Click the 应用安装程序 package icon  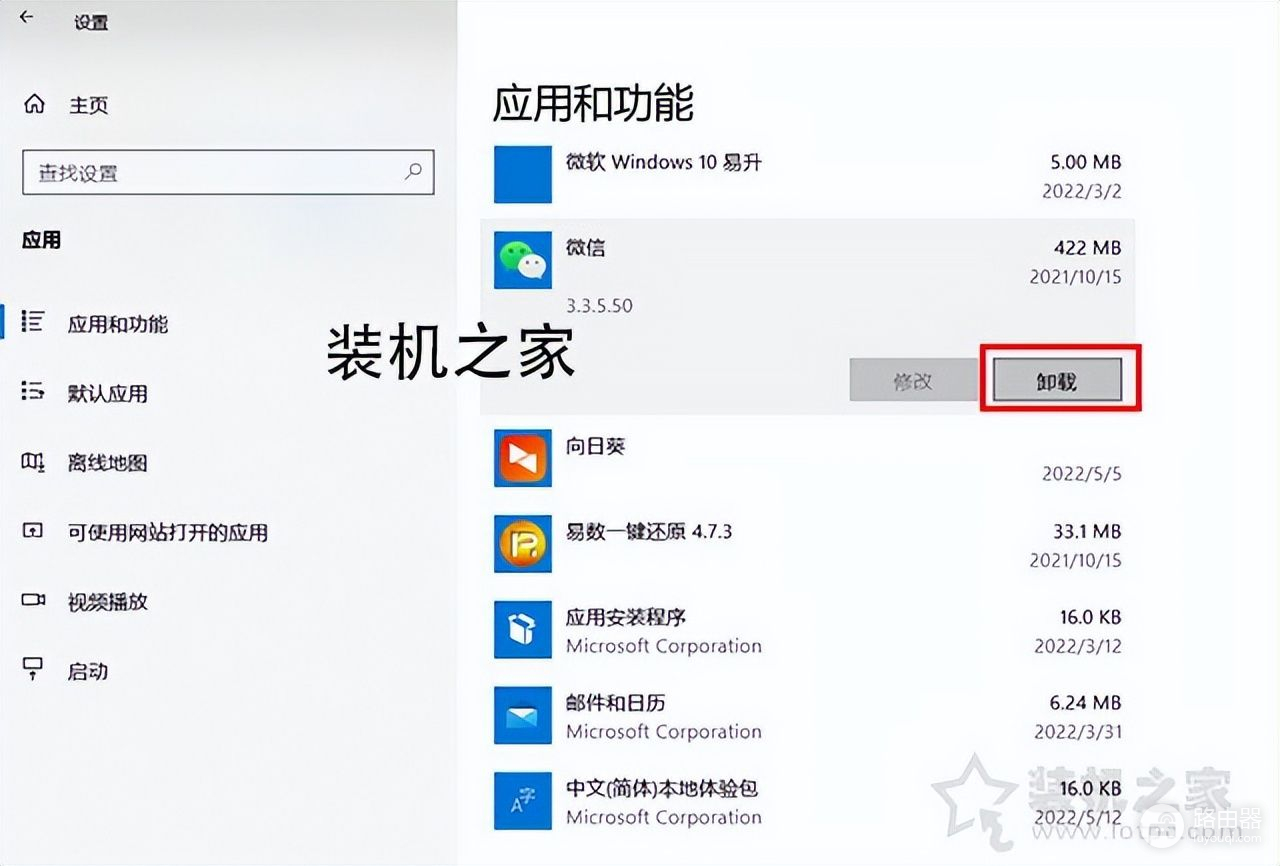point(522,630)
